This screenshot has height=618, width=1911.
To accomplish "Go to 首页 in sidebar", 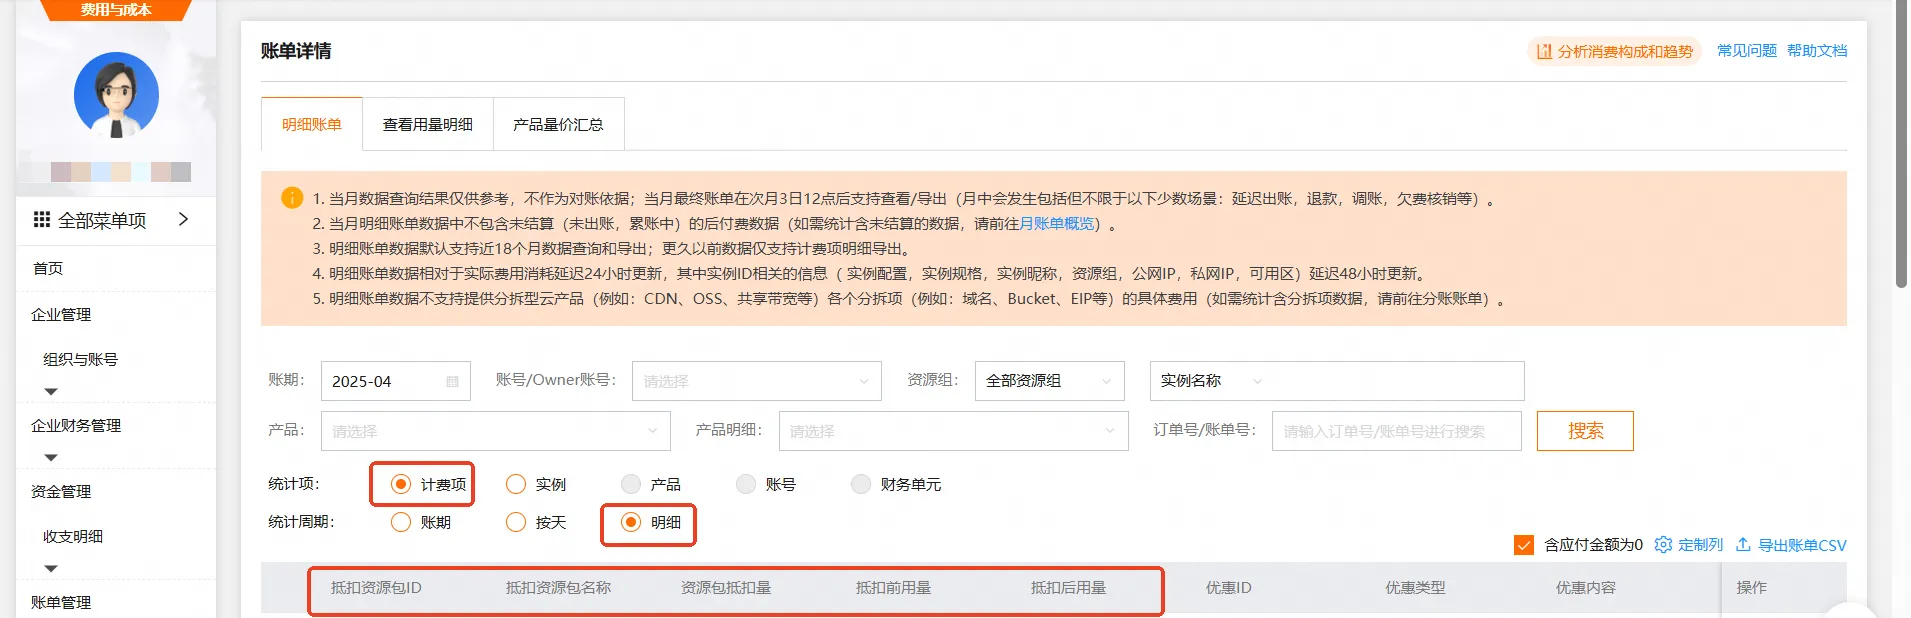I will [x=48, y=268].
